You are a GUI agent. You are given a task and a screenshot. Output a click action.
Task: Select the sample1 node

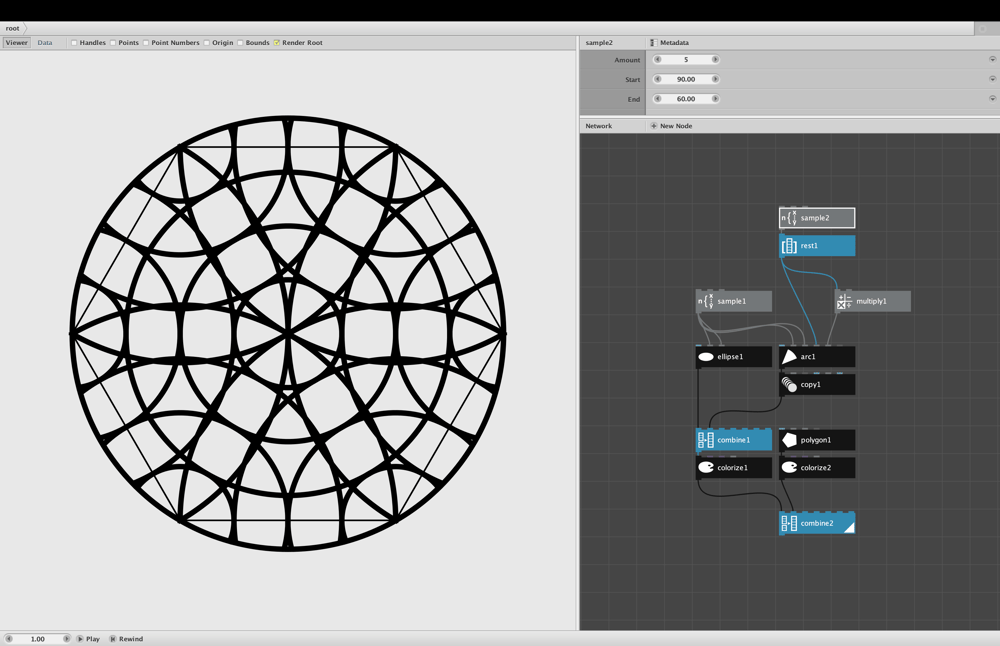point(733,301)
